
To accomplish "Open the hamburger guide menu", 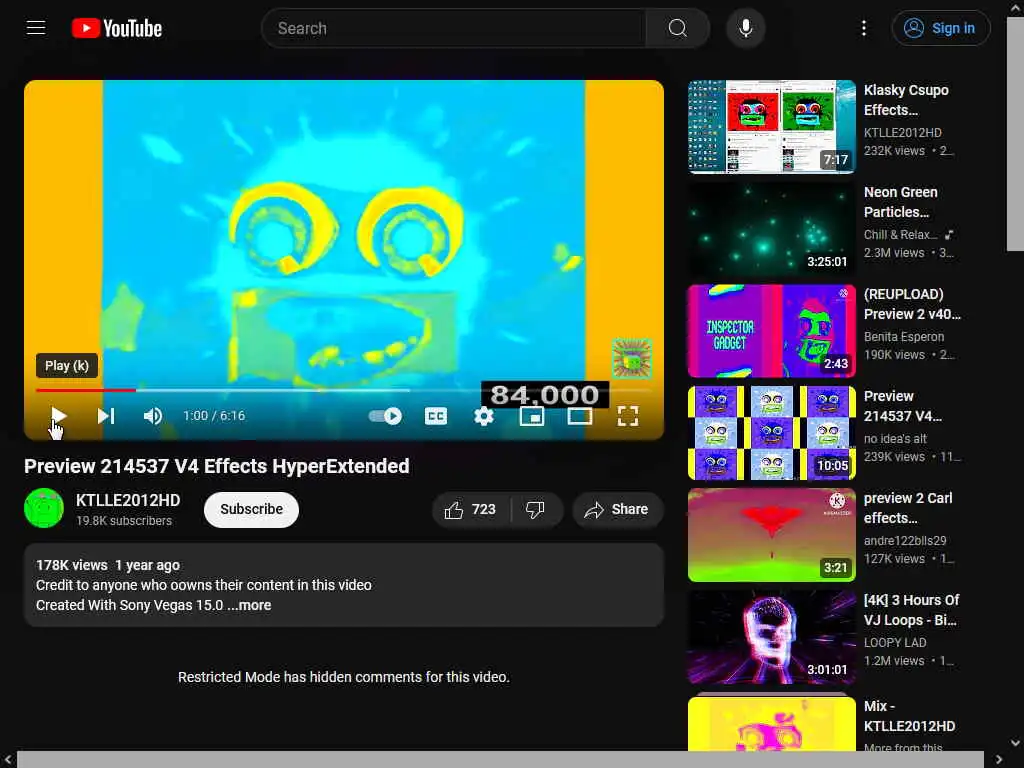I will click(x=36, y=28).
